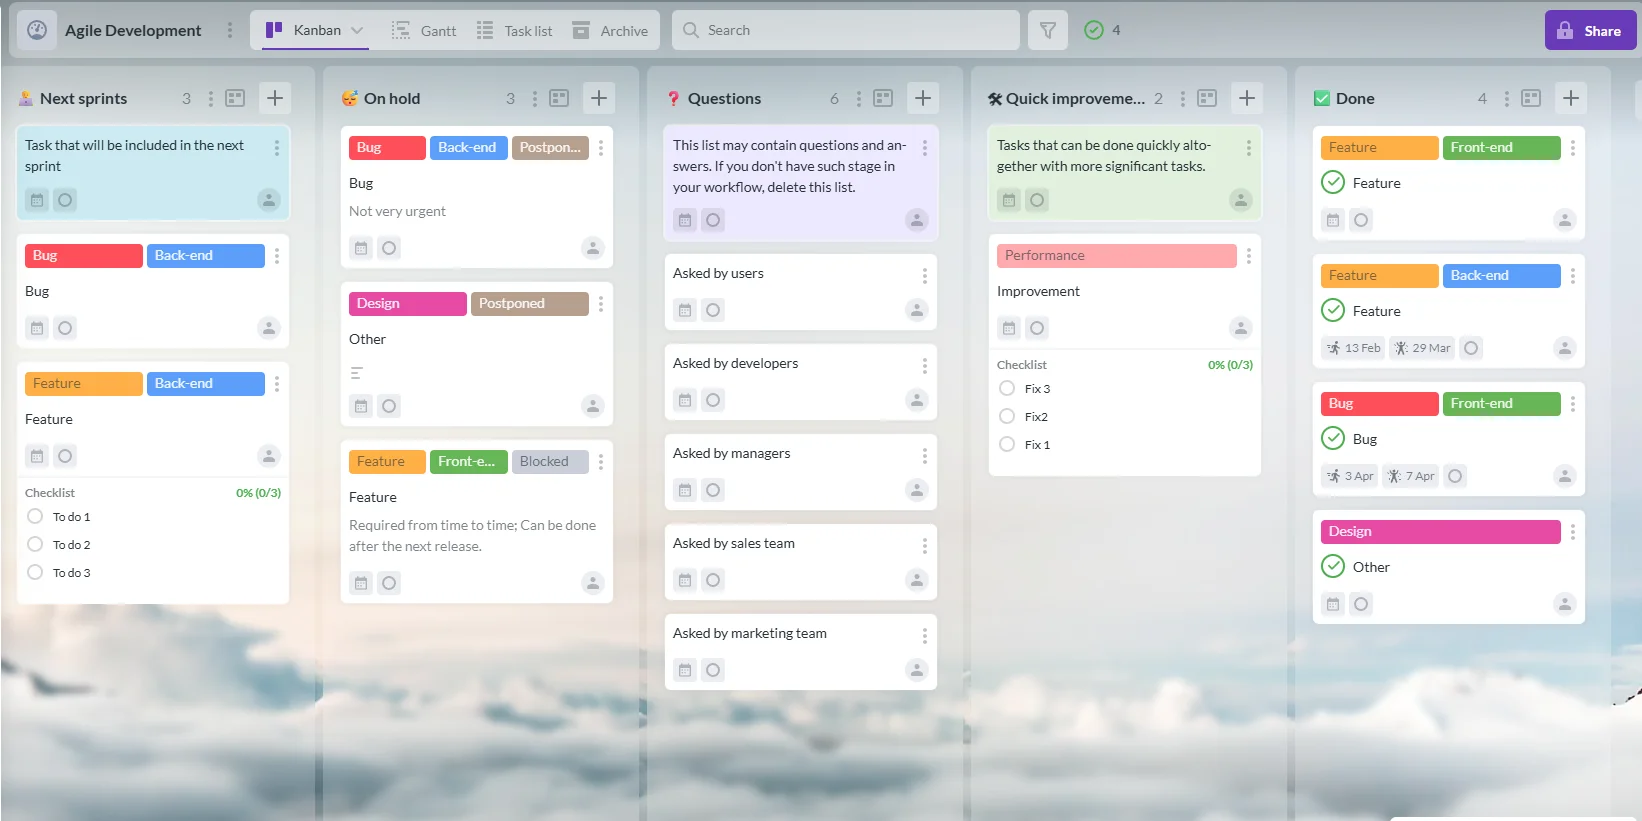Open card layout icon for Quick improvements
1642x821 pixels.
(x=1207, y=98)
